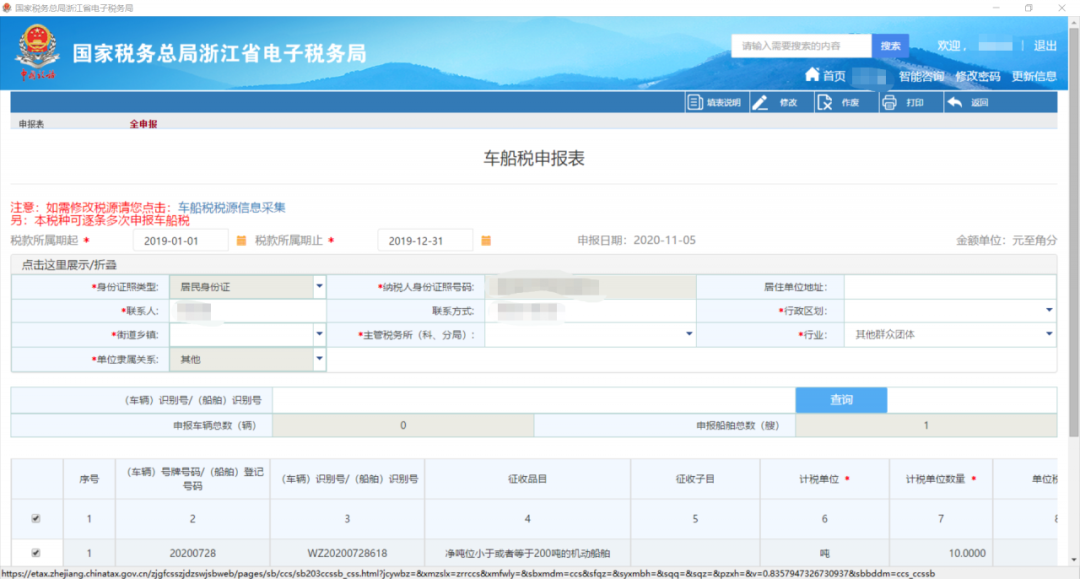
Task: Click the header search input field
Action: [x=801, y=46]
